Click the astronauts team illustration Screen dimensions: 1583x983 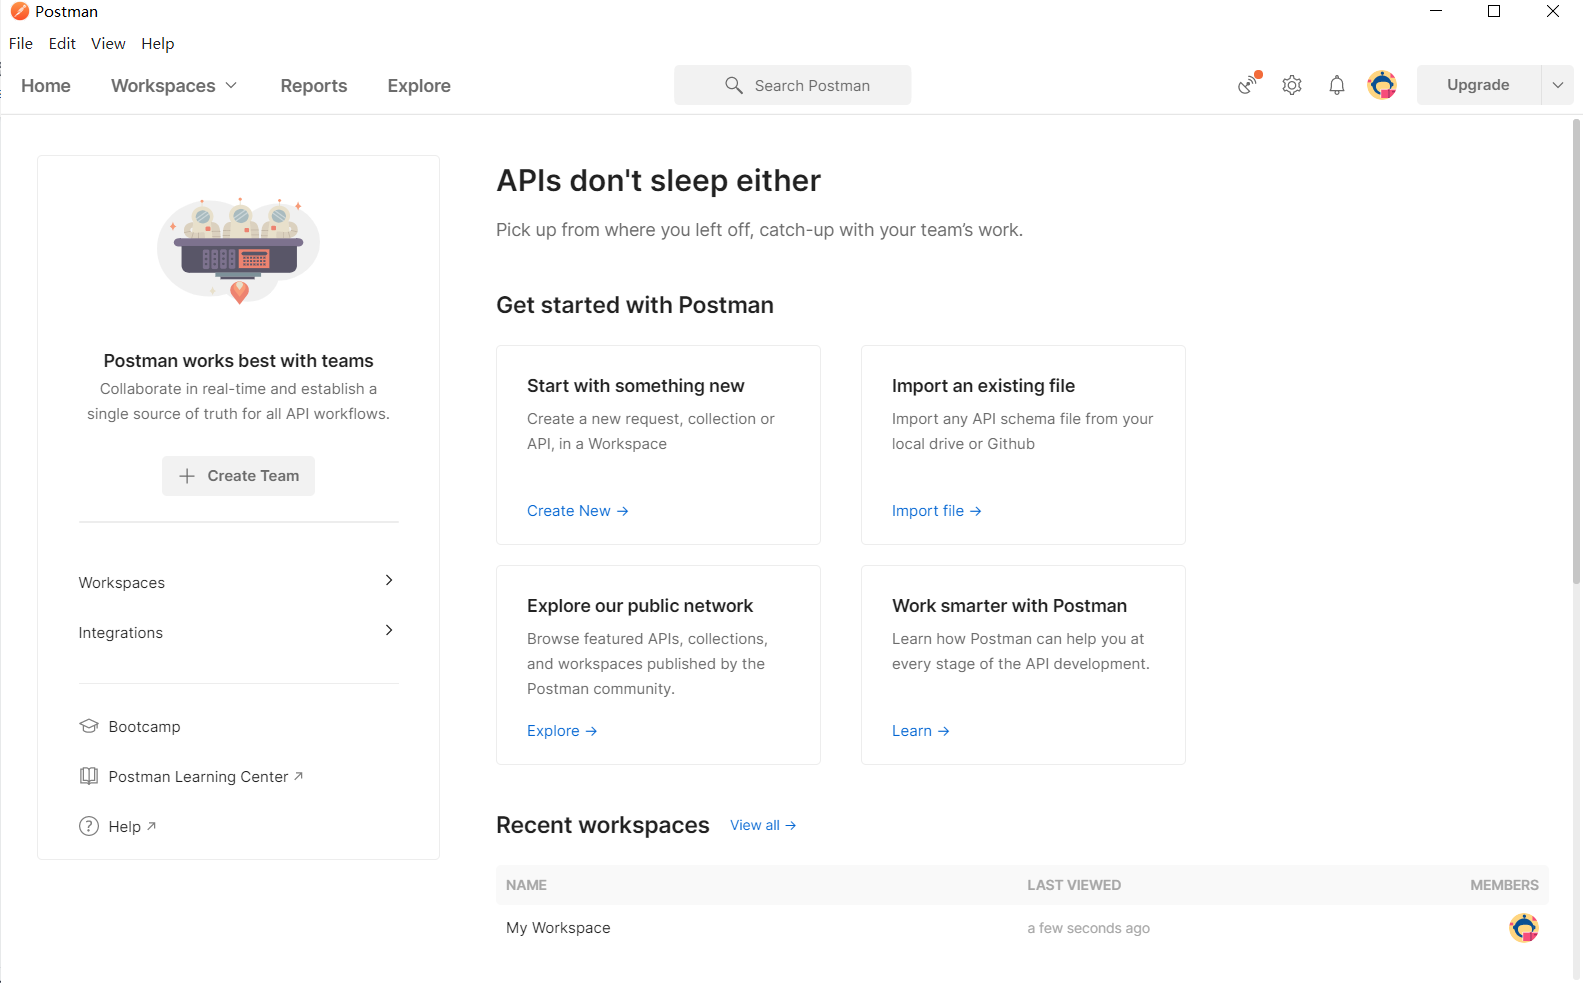pos(238,250)
